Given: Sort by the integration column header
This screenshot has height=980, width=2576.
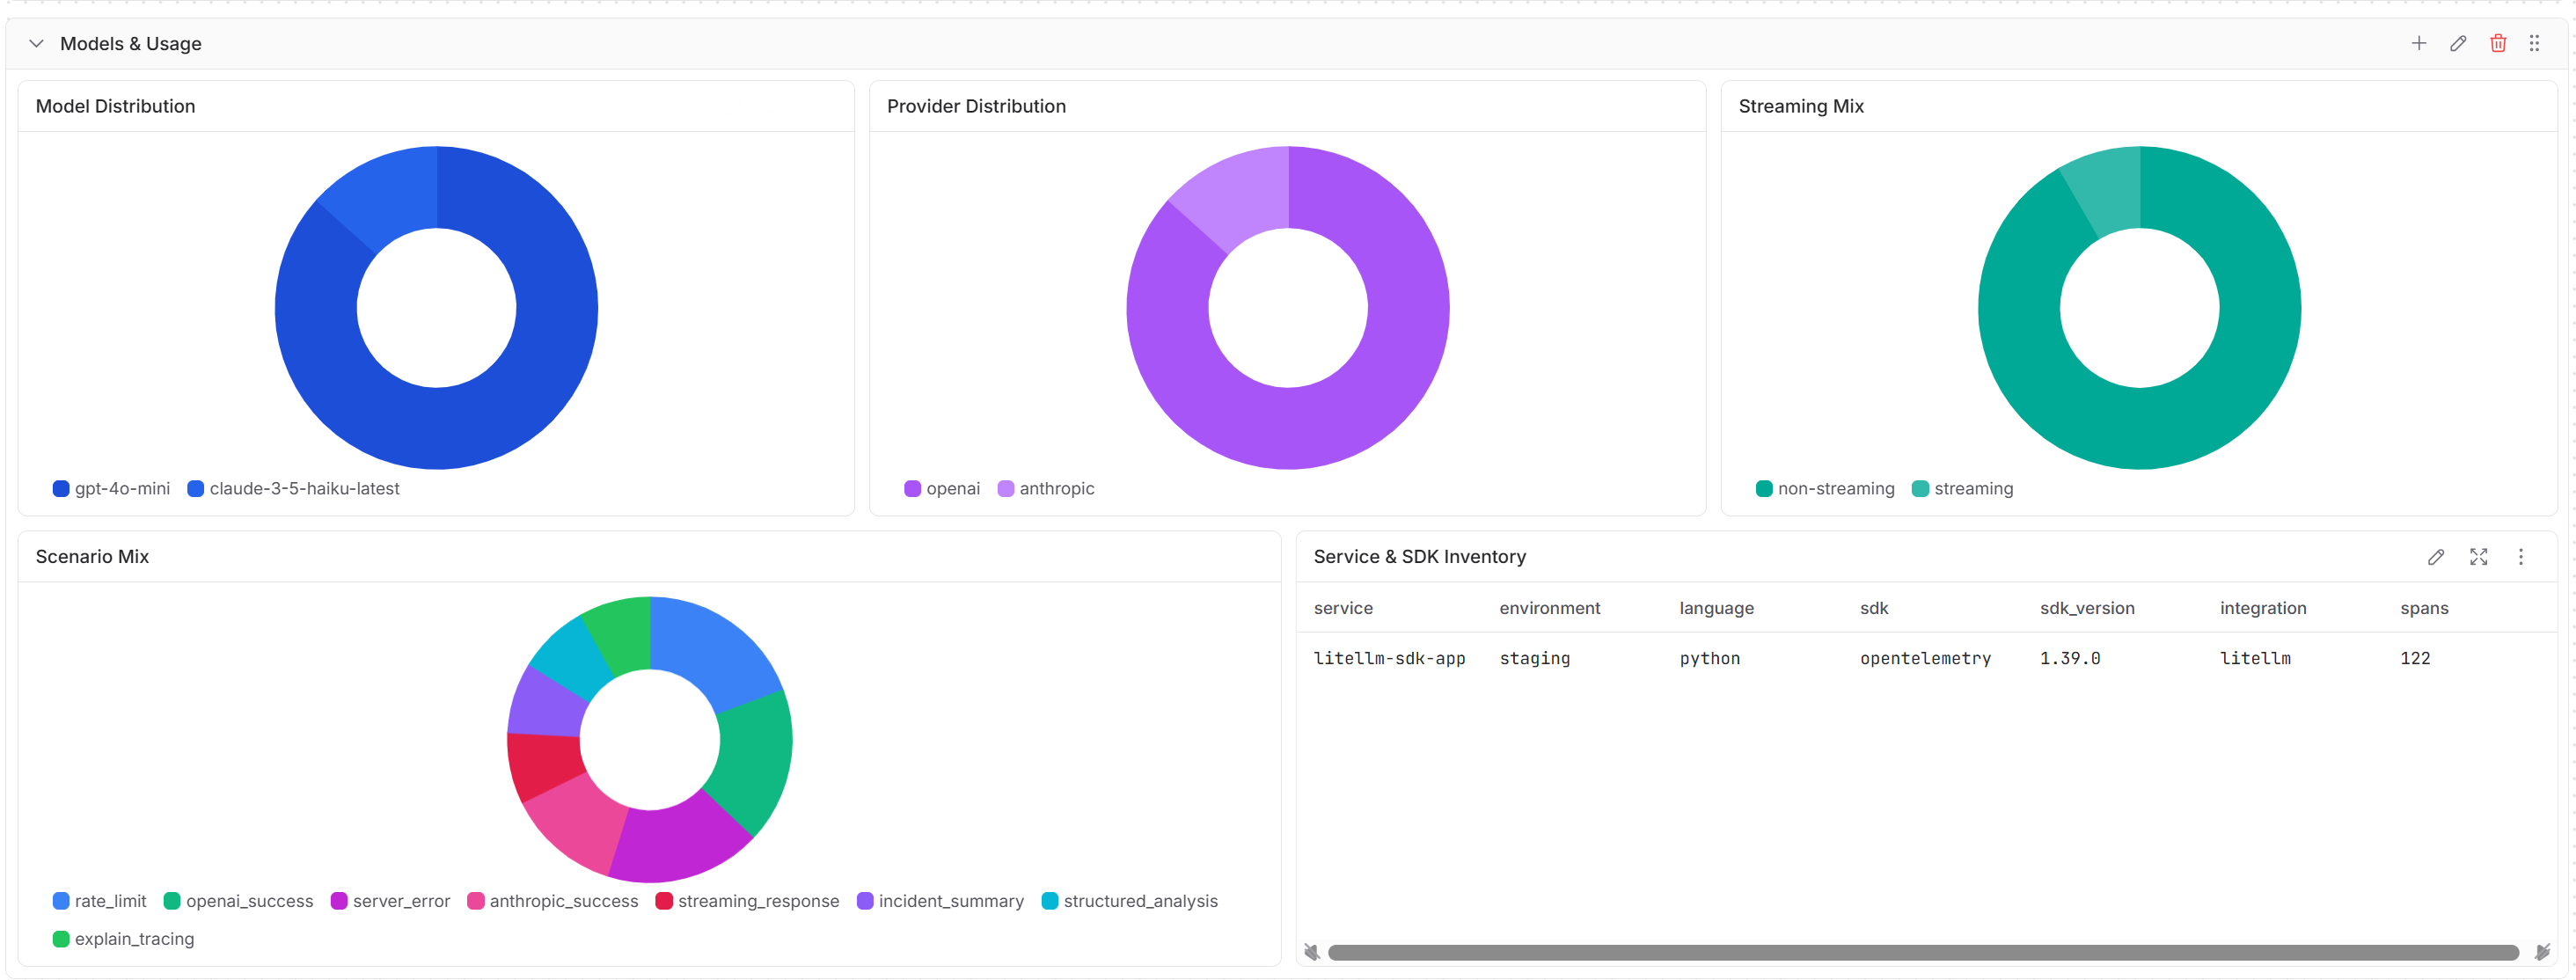Looking at the screenshot, I should pos(2263,608).
